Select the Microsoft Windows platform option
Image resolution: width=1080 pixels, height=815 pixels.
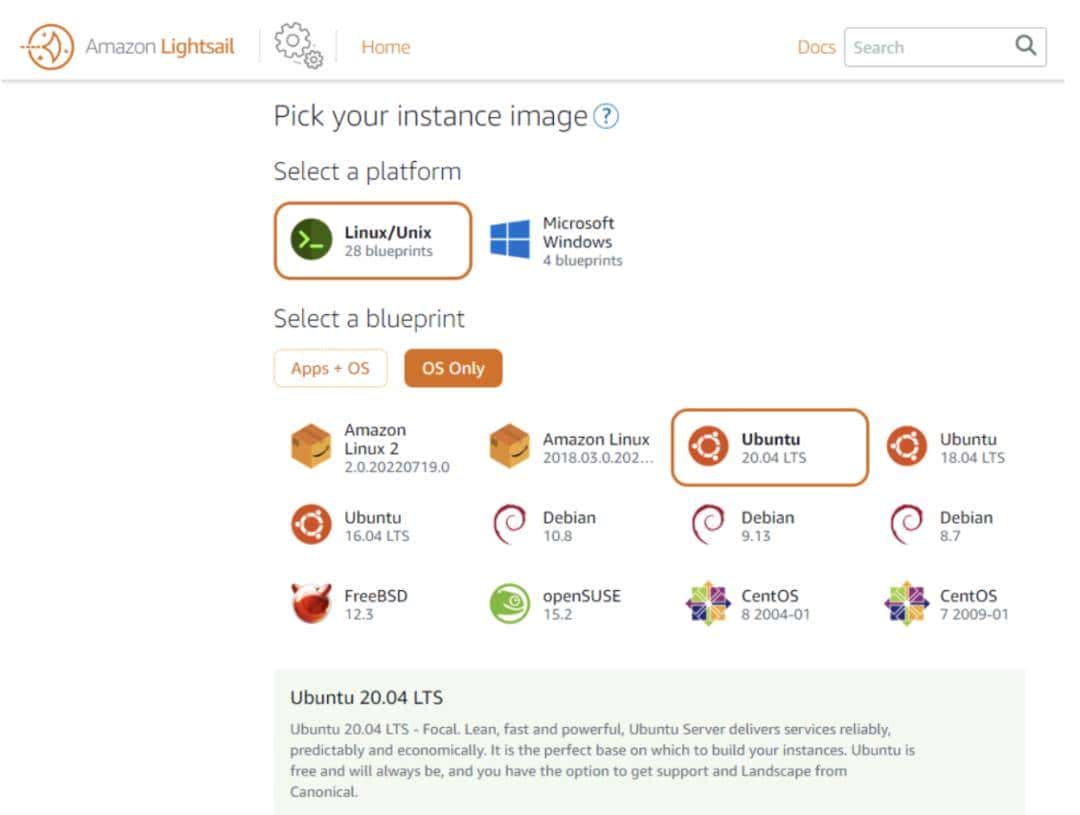(557, 241)
